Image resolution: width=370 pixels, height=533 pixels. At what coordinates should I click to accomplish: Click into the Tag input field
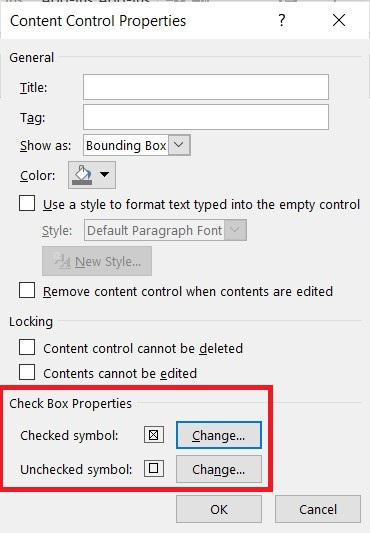pyautogui.click(x=206, y=117)
